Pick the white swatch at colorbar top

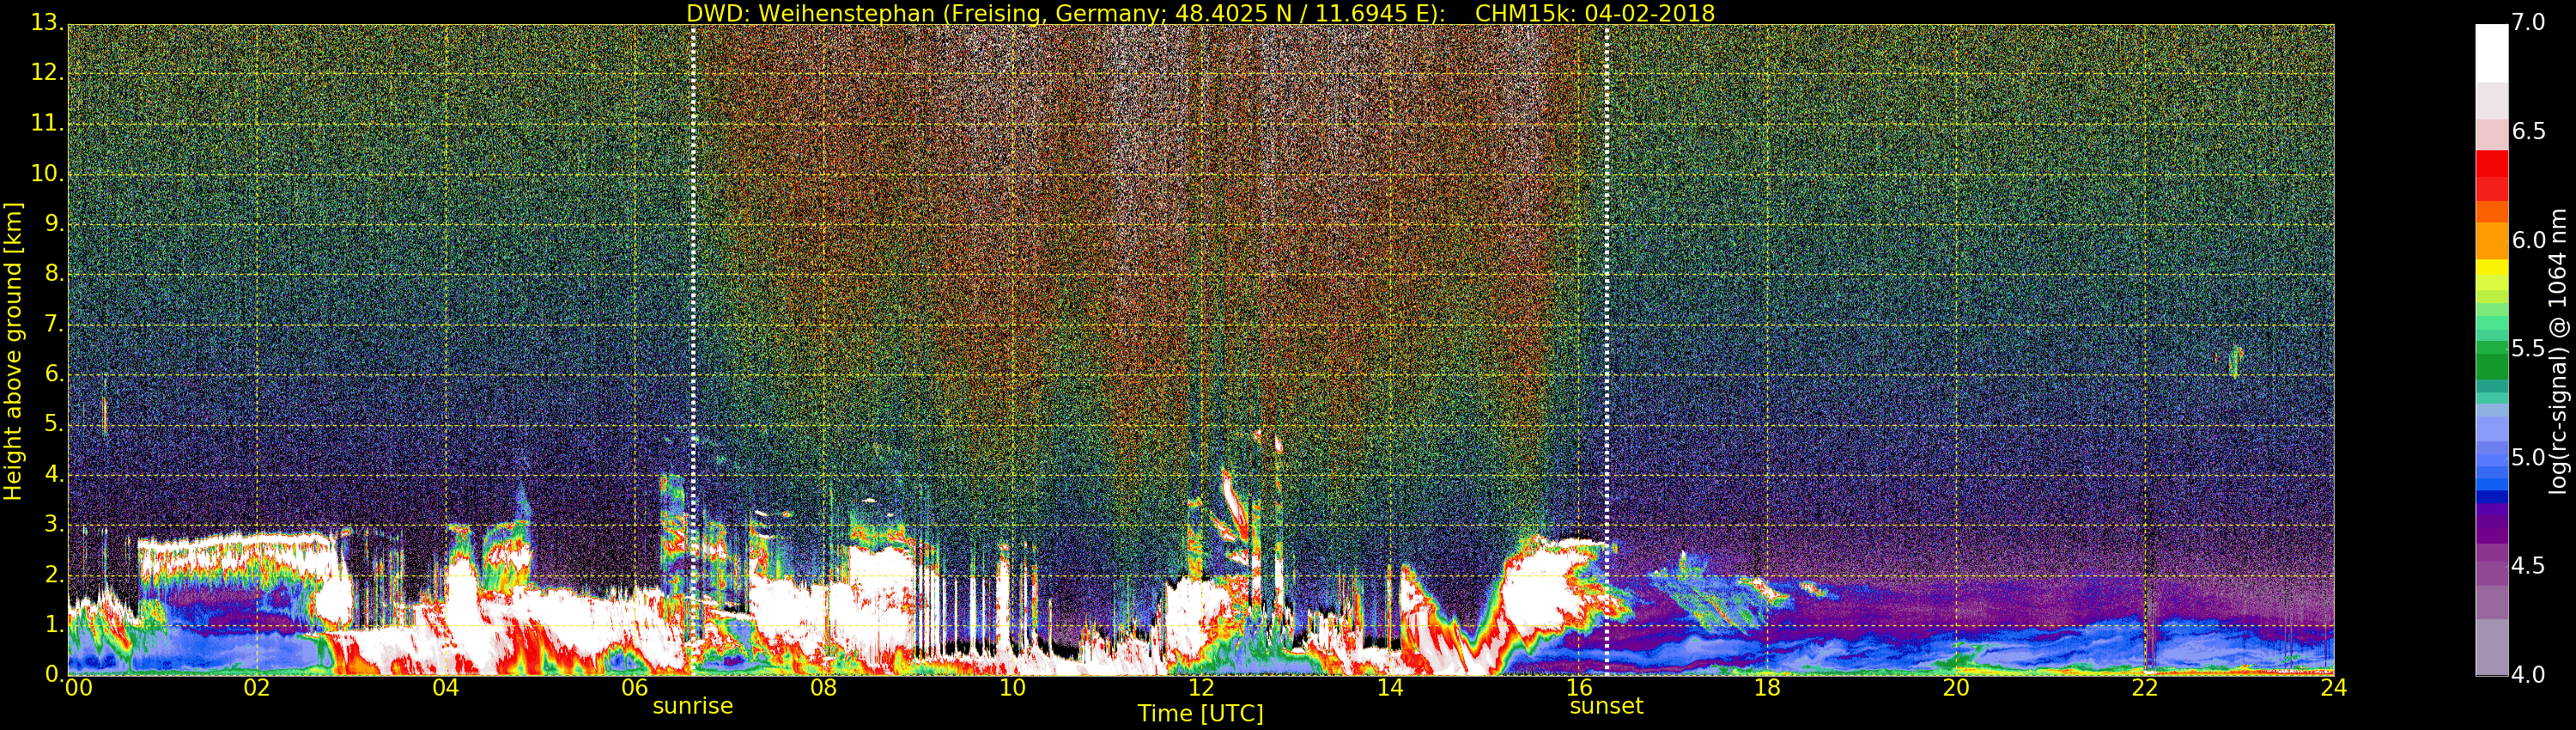(x=2491, y=52)
